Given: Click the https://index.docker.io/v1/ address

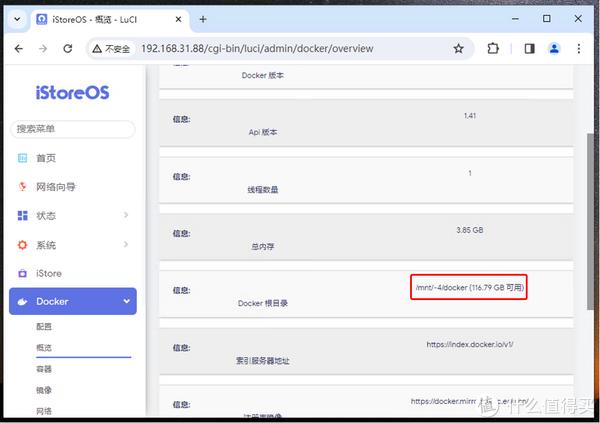Looking at the screenshot, I should coord(470,345).
